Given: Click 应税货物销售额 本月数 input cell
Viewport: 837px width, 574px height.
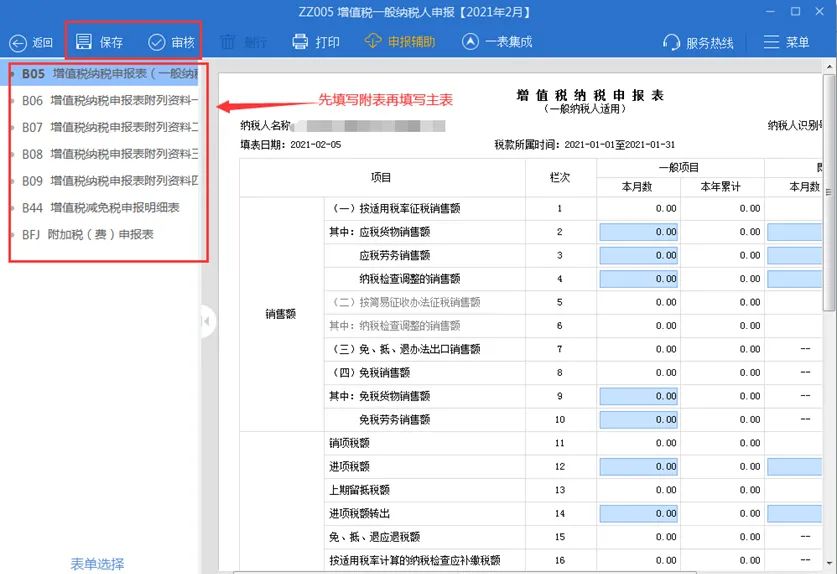Looking at the screenshot, I should tap(638, 232).
